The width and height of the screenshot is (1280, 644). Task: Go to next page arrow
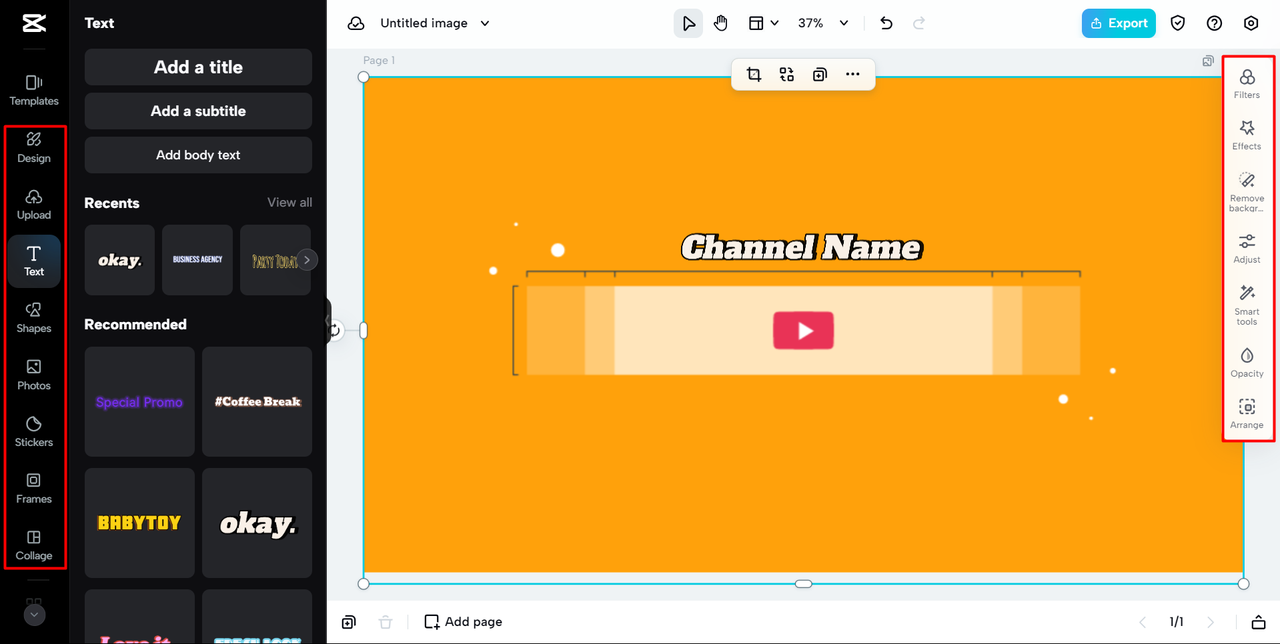pyautogui.click(x=1210, y=622)
